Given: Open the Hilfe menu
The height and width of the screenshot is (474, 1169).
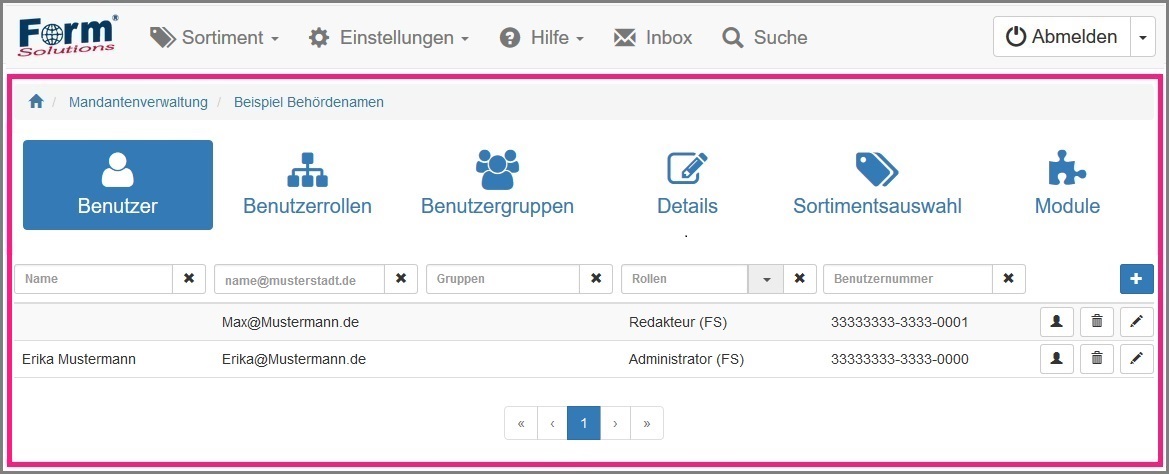Looking at the screenshot, I should pos(541,37).
